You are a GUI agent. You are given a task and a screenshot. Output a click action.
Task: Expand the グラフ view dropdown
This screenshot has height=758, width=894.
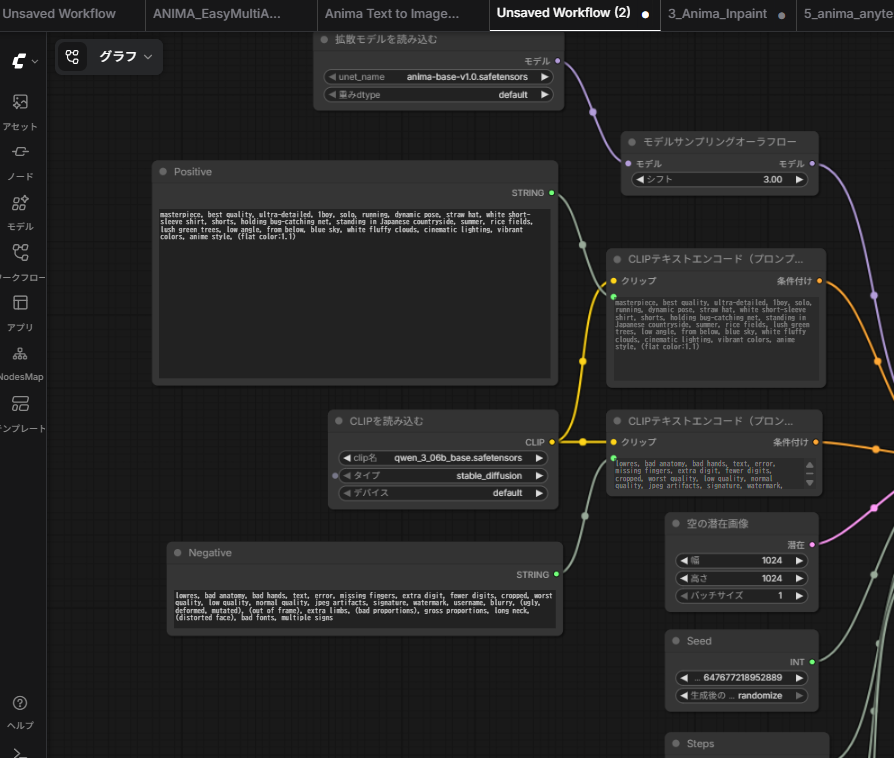[x=126, y=56]
